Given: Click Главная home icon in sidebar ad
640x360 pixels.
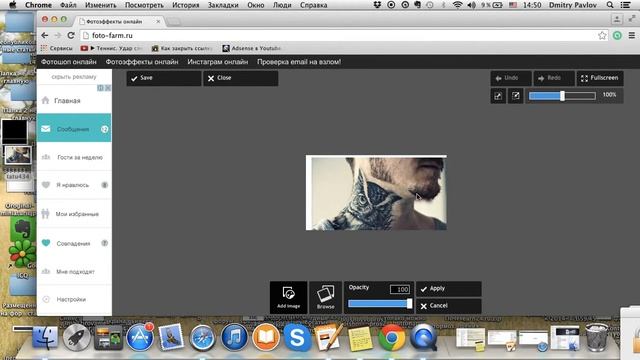Looking at the screenshot, I should click(x=45, y=100).
